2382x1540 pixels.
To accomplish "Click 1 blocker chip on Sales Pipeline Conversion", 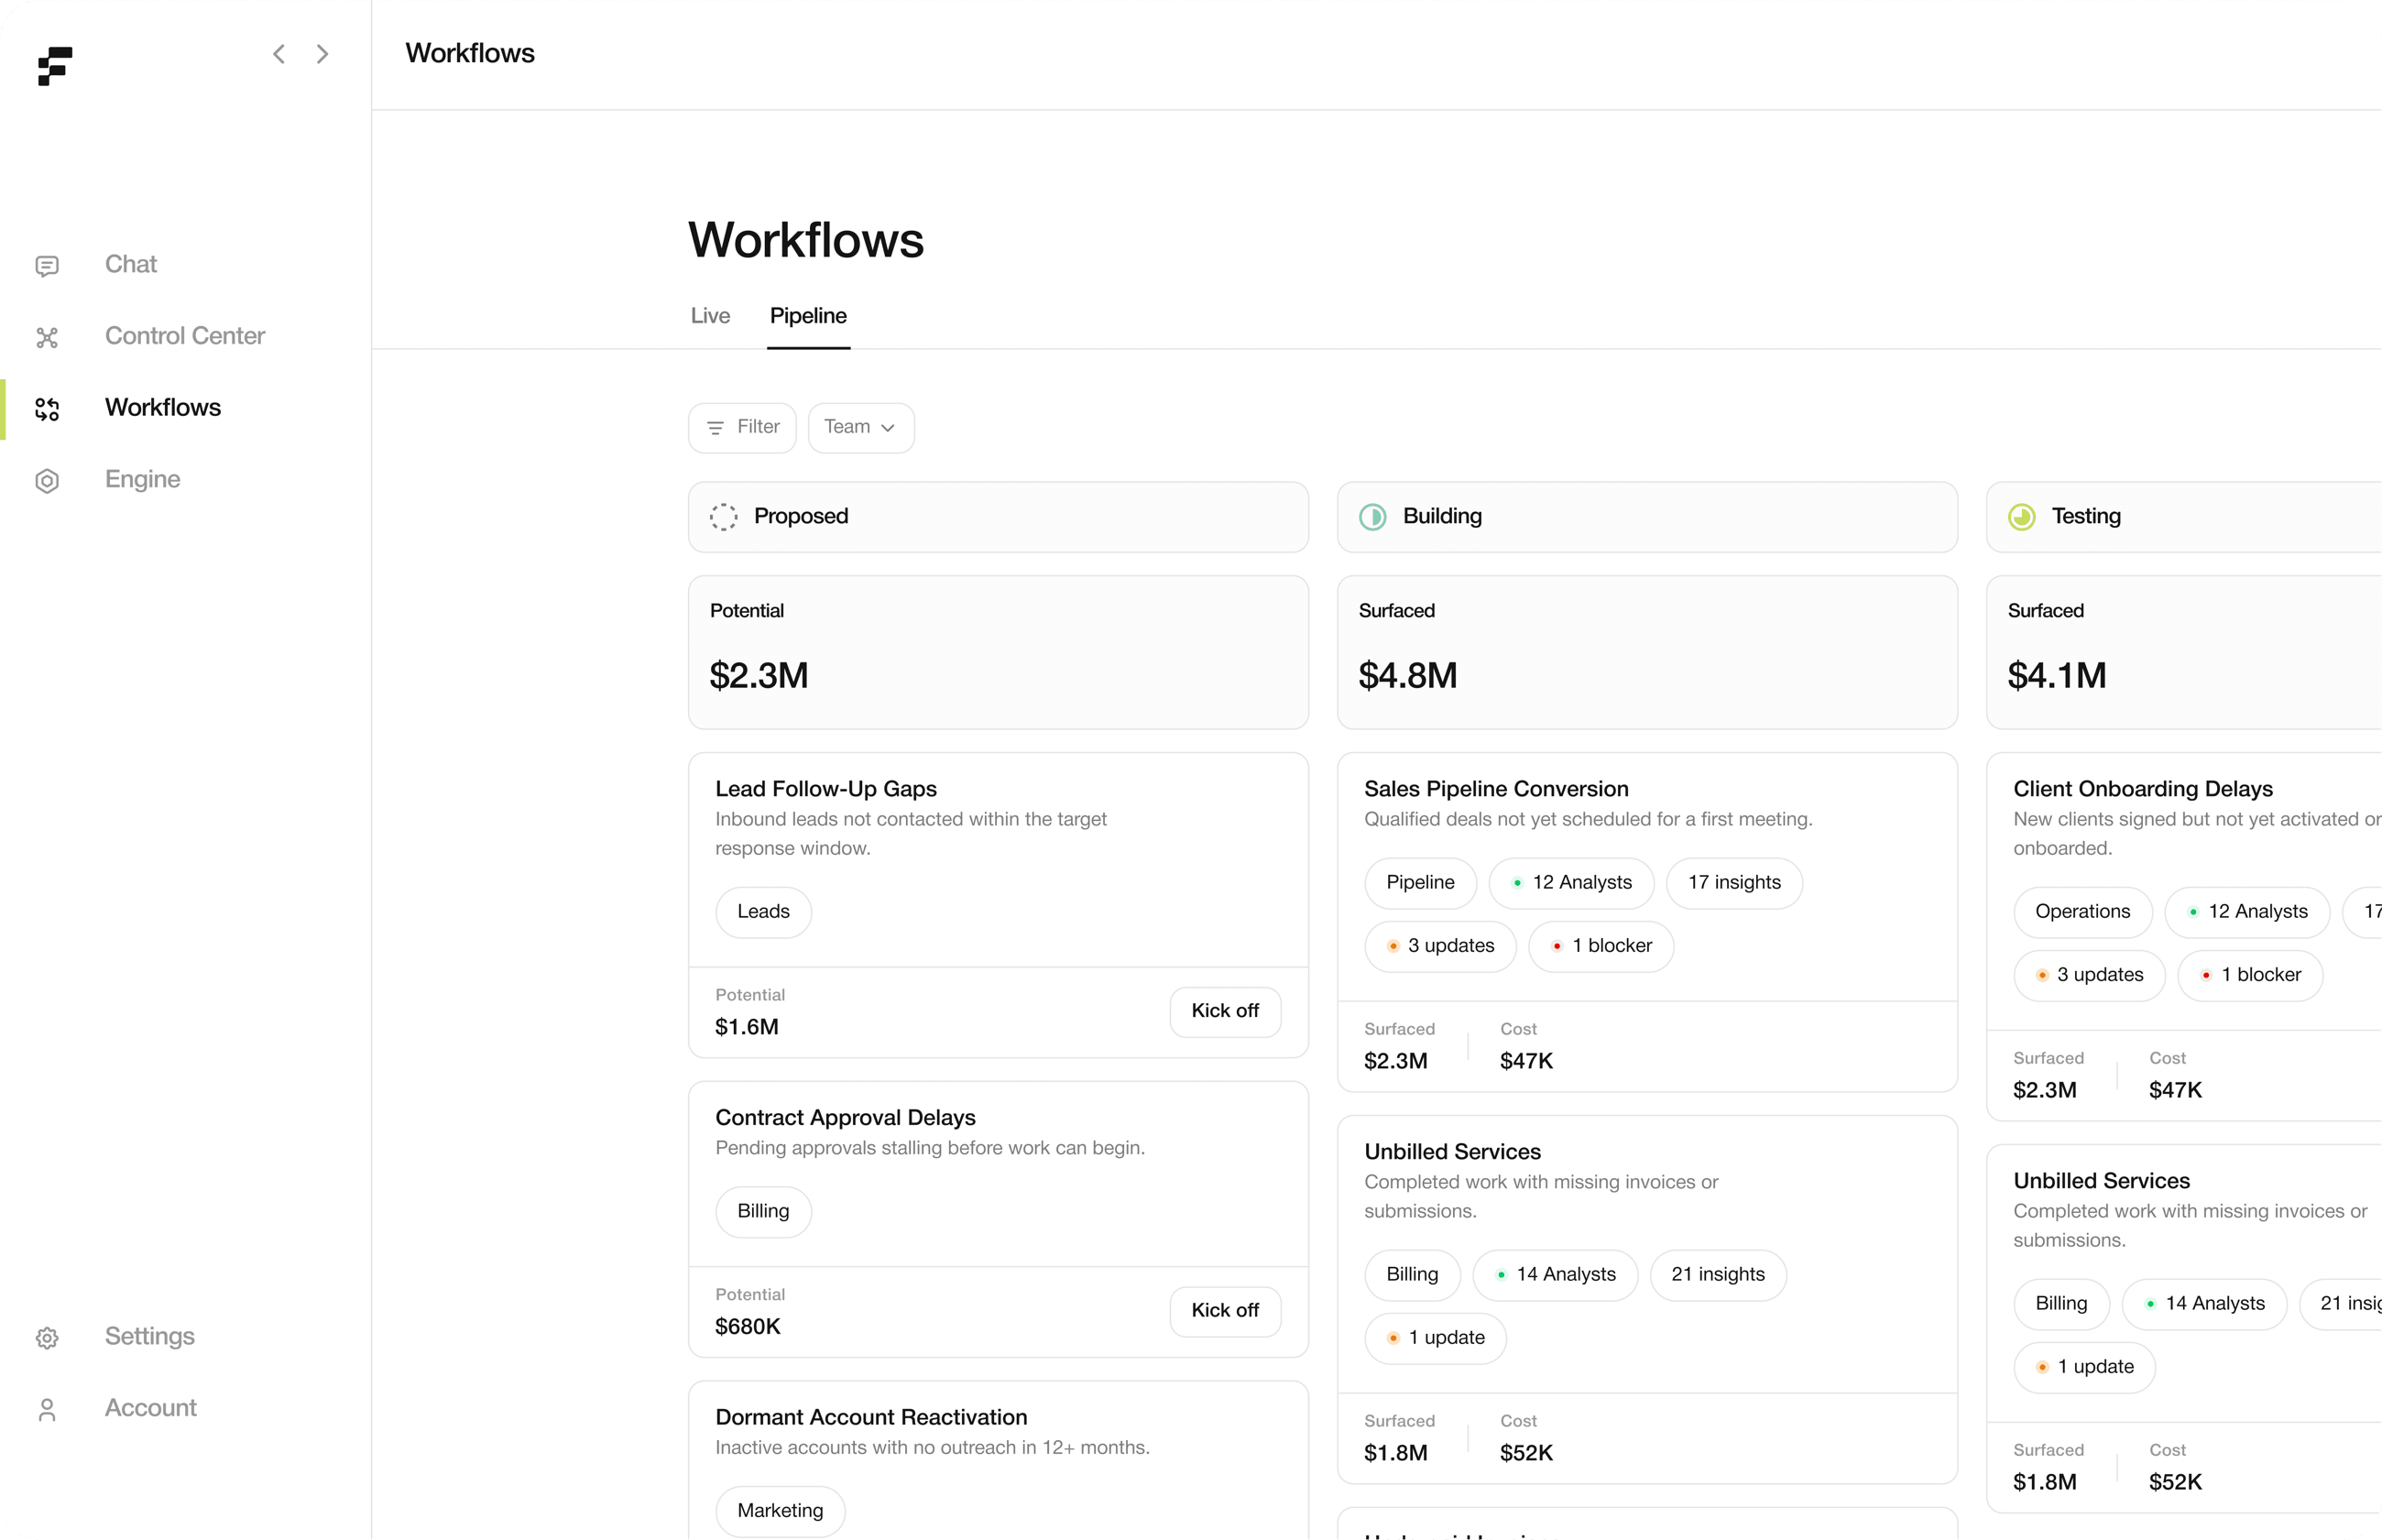I will pyautogui.click(x=1601, y=946).
